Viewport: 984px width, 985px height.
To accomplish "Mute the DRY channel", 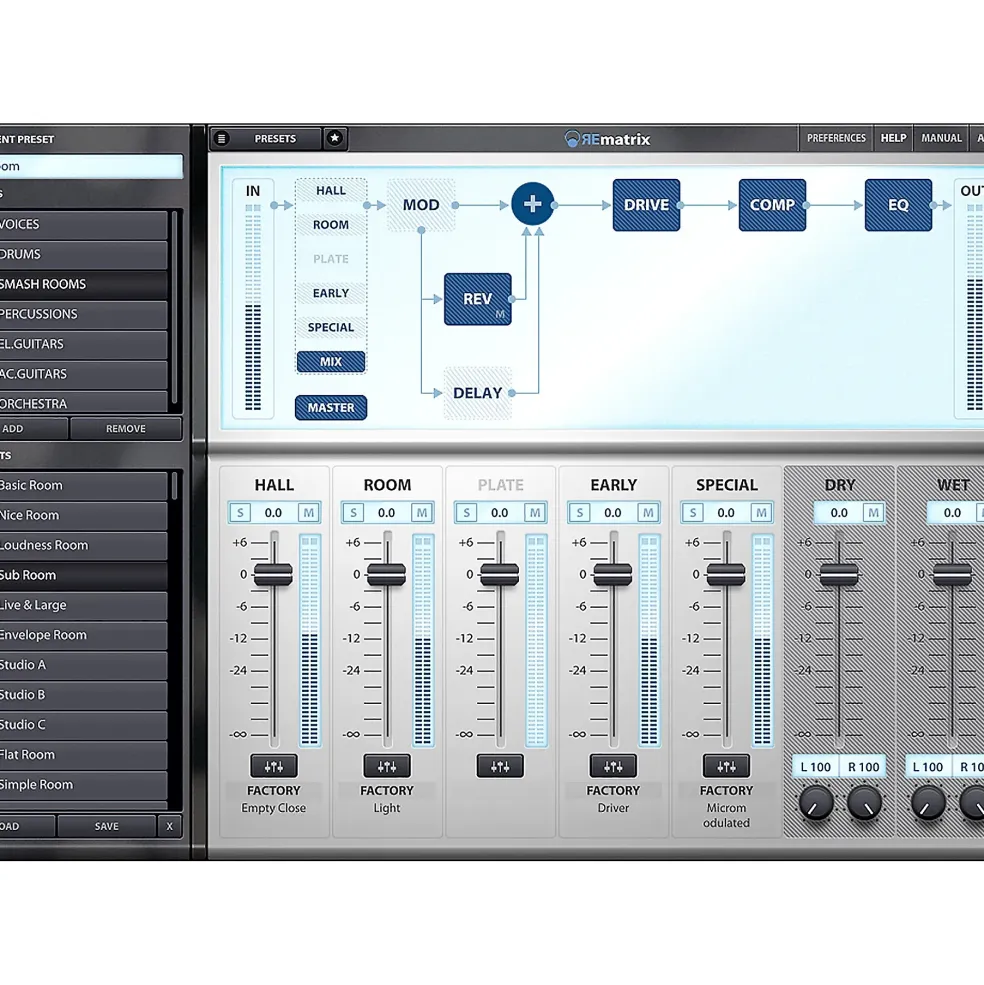I will 873,513.
